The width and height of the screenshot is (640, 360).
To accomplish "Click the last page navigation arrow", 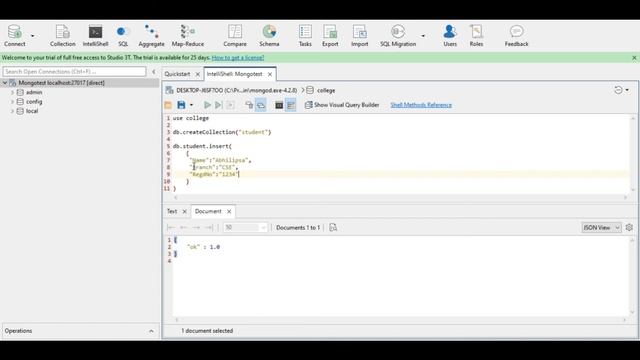I will 209,227.
